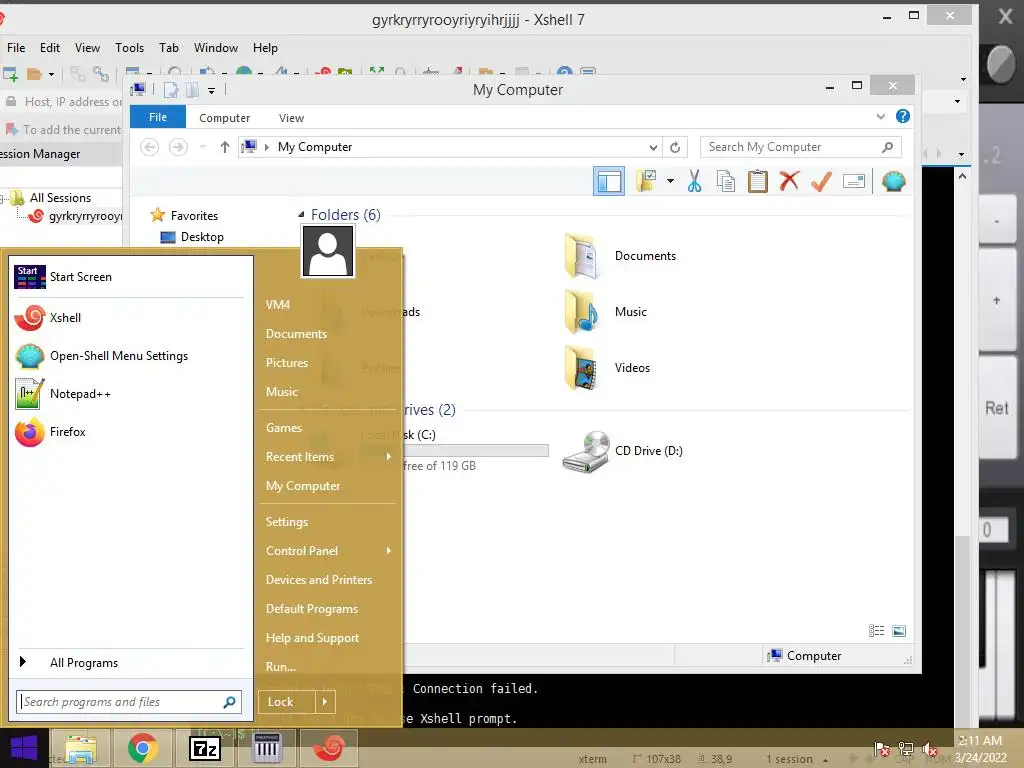Expand the address bar history dropdown
The image size is (1024, 768).
tap(652, 148)
